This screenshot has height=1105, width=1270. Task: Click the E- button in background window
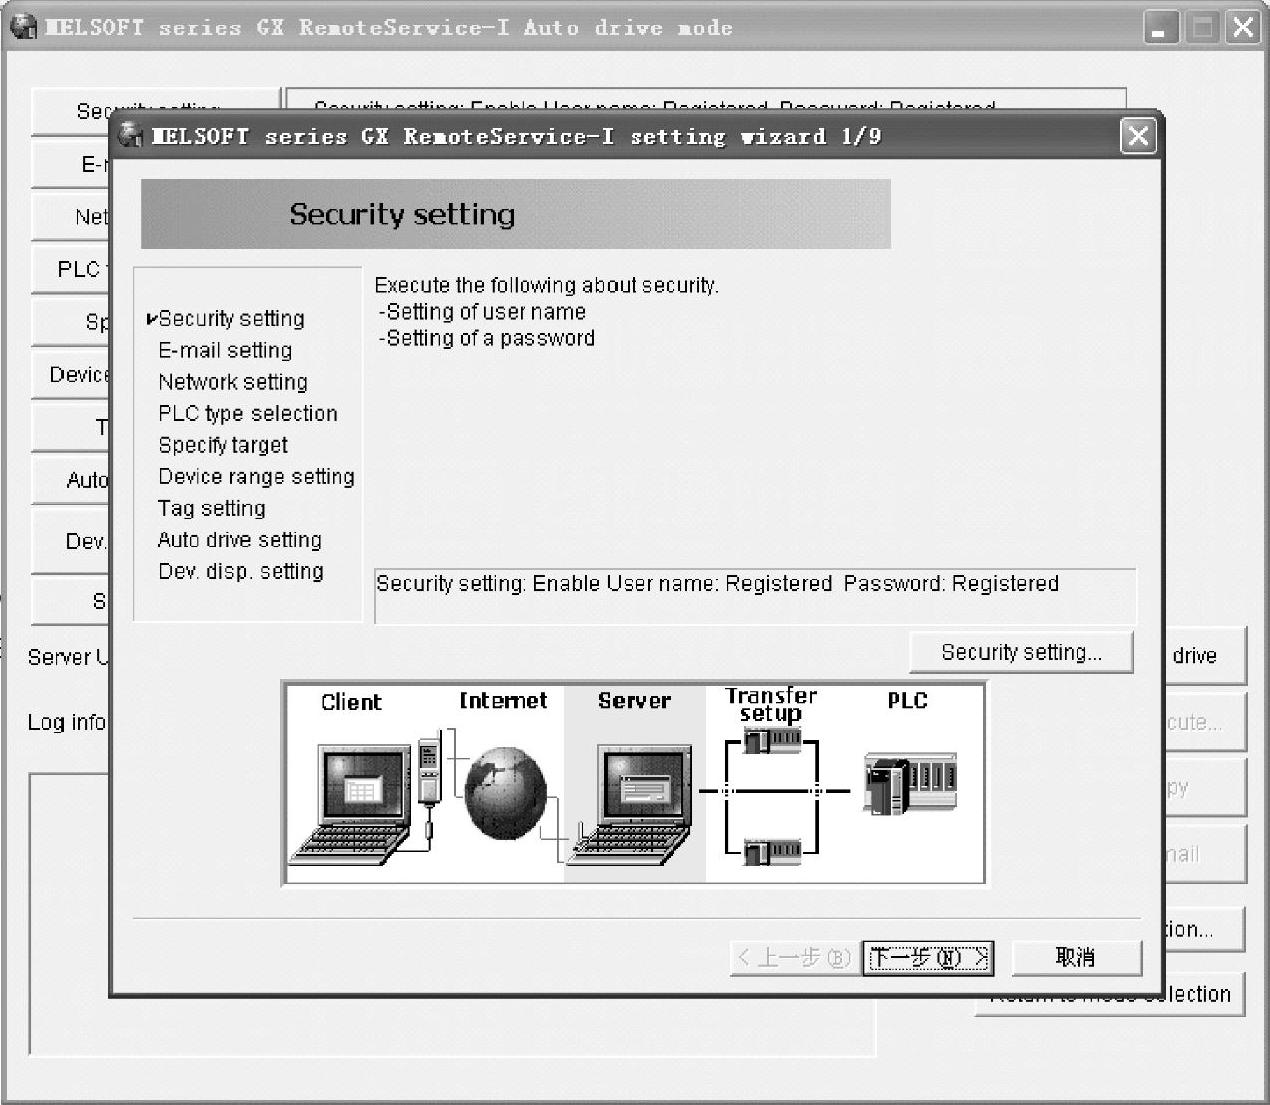pos(72,164)
